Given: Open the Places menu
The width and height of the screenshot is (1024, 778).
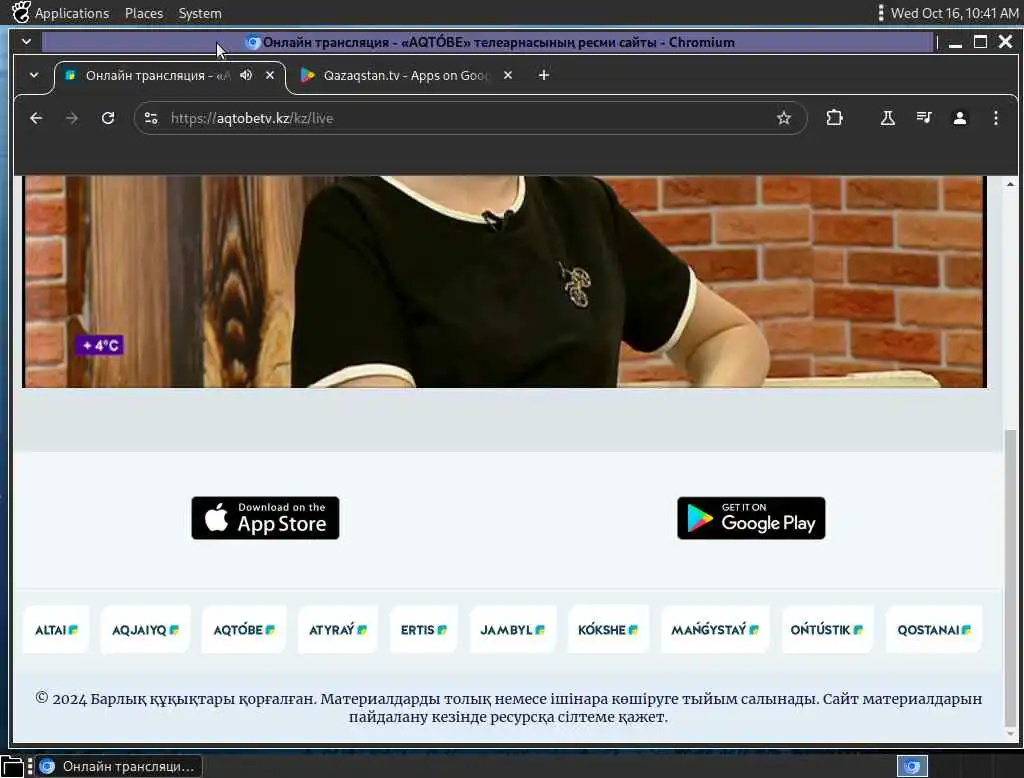Looking at the screenshot, I should click(x=144, y=13).
